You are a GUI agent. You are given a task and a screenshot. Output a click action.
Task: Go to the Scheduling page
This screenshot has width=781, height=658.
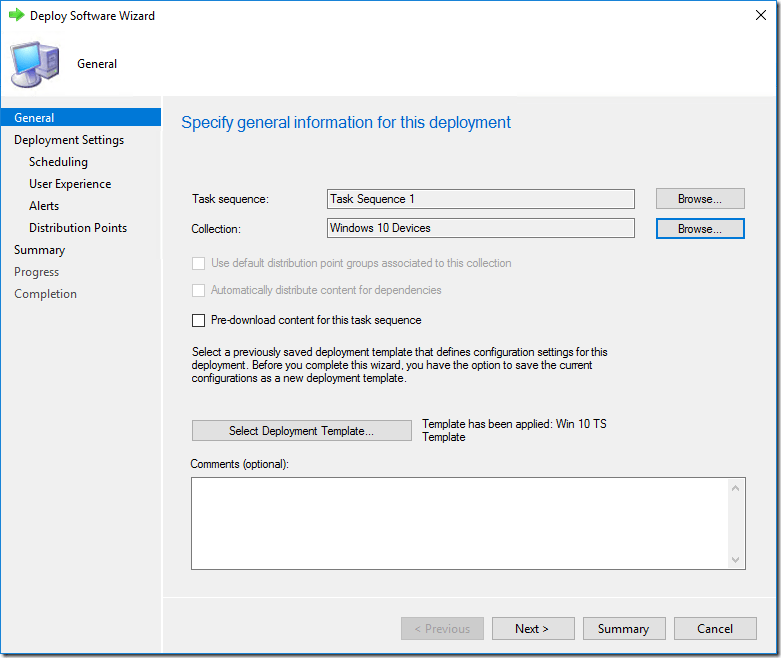tap(58, 162)
